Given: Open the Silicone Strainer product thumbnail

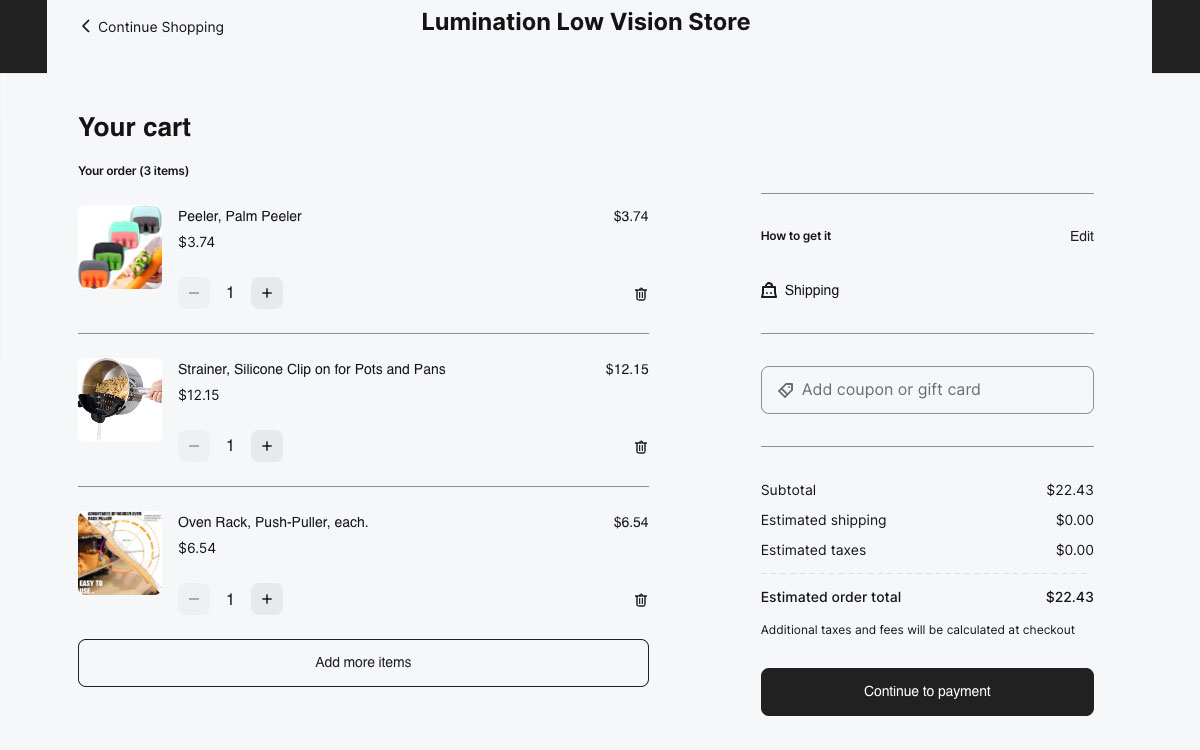Looking at the screenshot, I should tap(120, 400).
